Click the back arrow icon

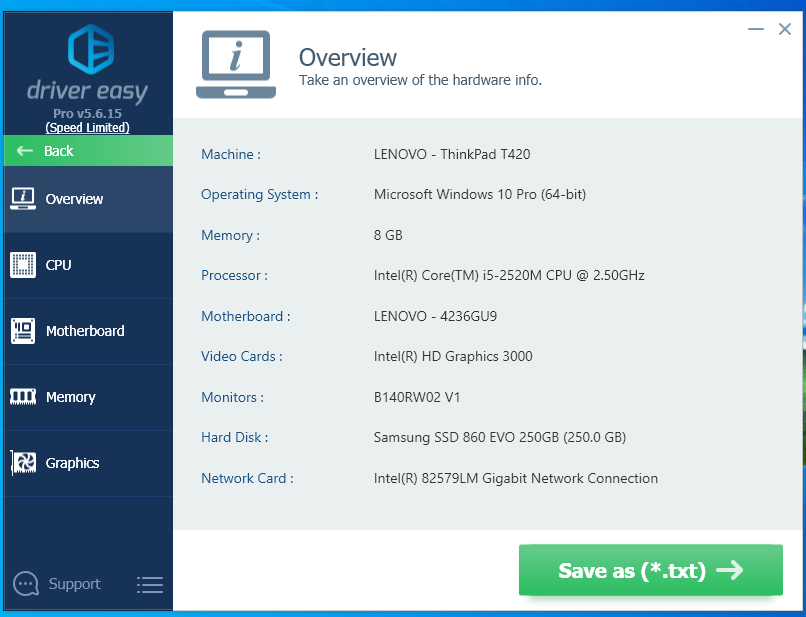(x=24, y=151)
